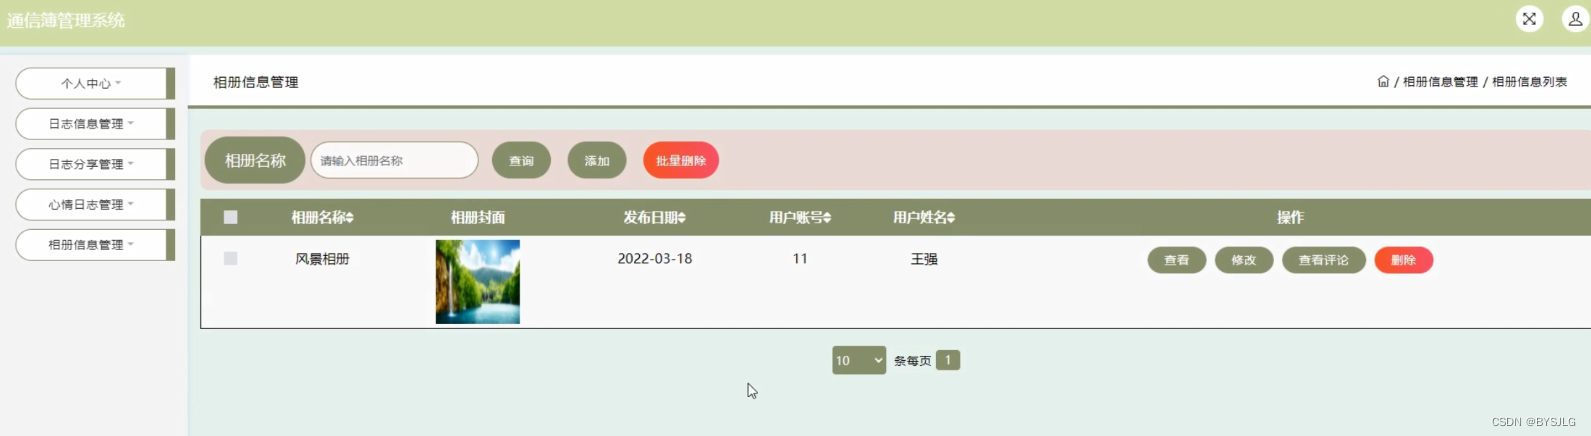The width and height of the screenshot is (1591, 436).
Task: Click the 批量删除 batch delete button
Action: [x=681, y=160]
